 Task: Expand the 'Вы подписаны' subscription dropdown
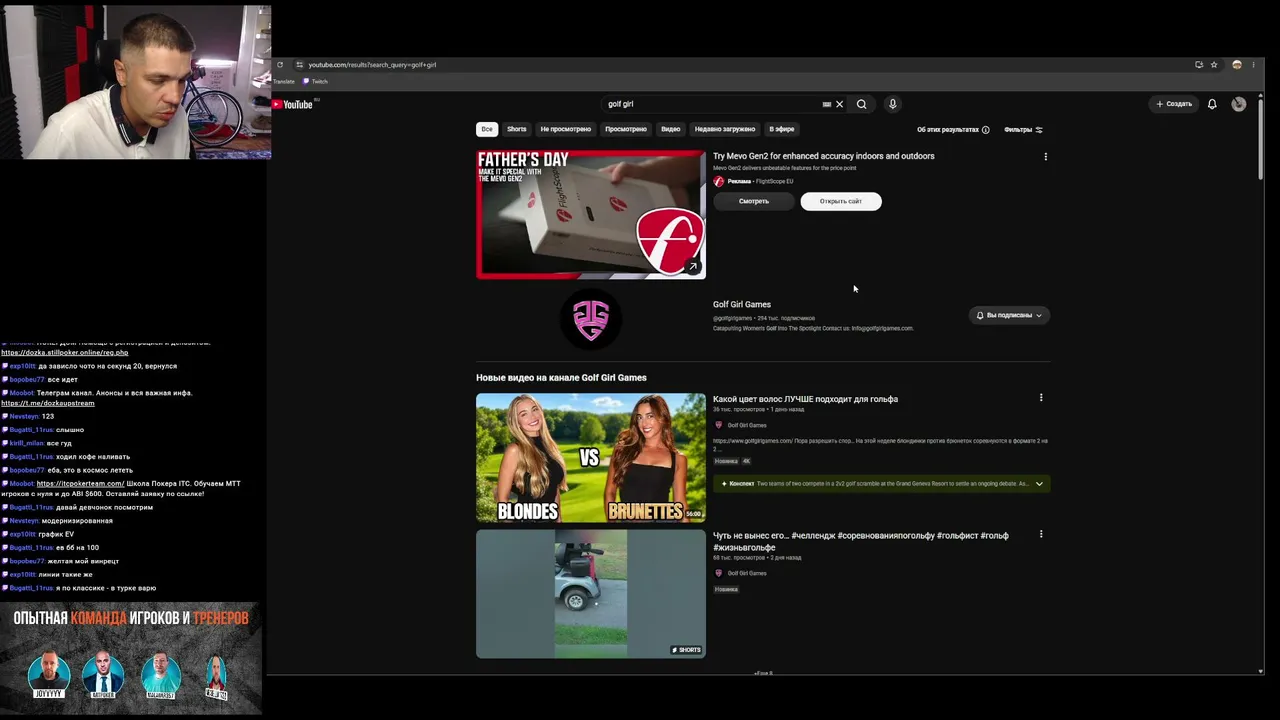(1009, 315)
